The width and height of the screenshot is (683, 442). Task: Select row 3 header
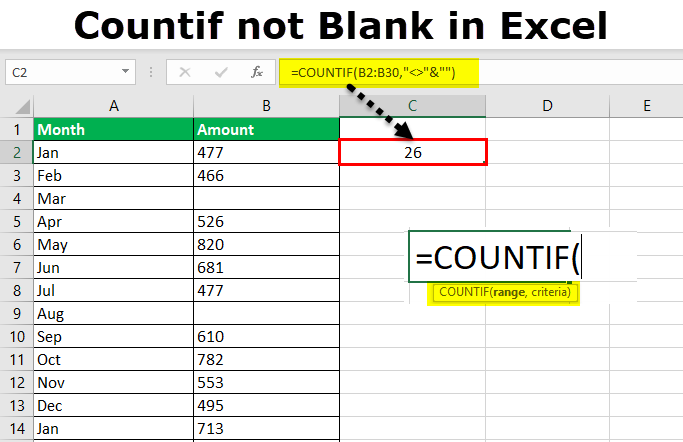pos(17,175)
